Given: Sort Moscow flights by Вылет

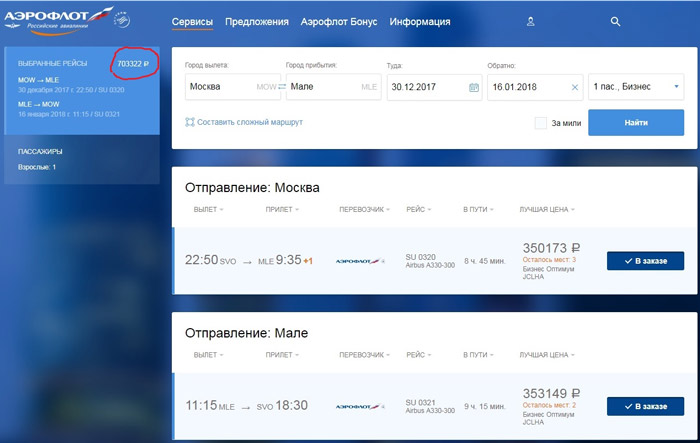Looking at the screenshot, I should 208,209.
